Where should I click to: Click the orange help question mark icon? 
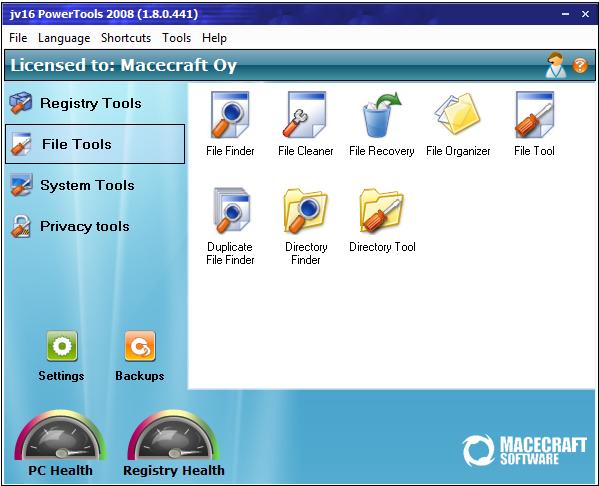(580, 65)
